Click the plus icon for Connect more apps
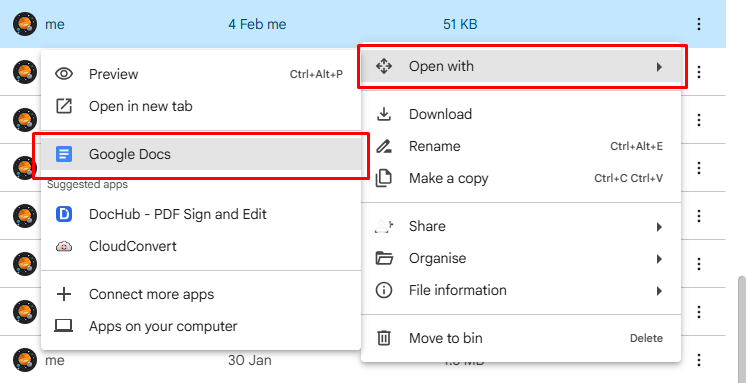Screen dimensions: 746x383 64,294
